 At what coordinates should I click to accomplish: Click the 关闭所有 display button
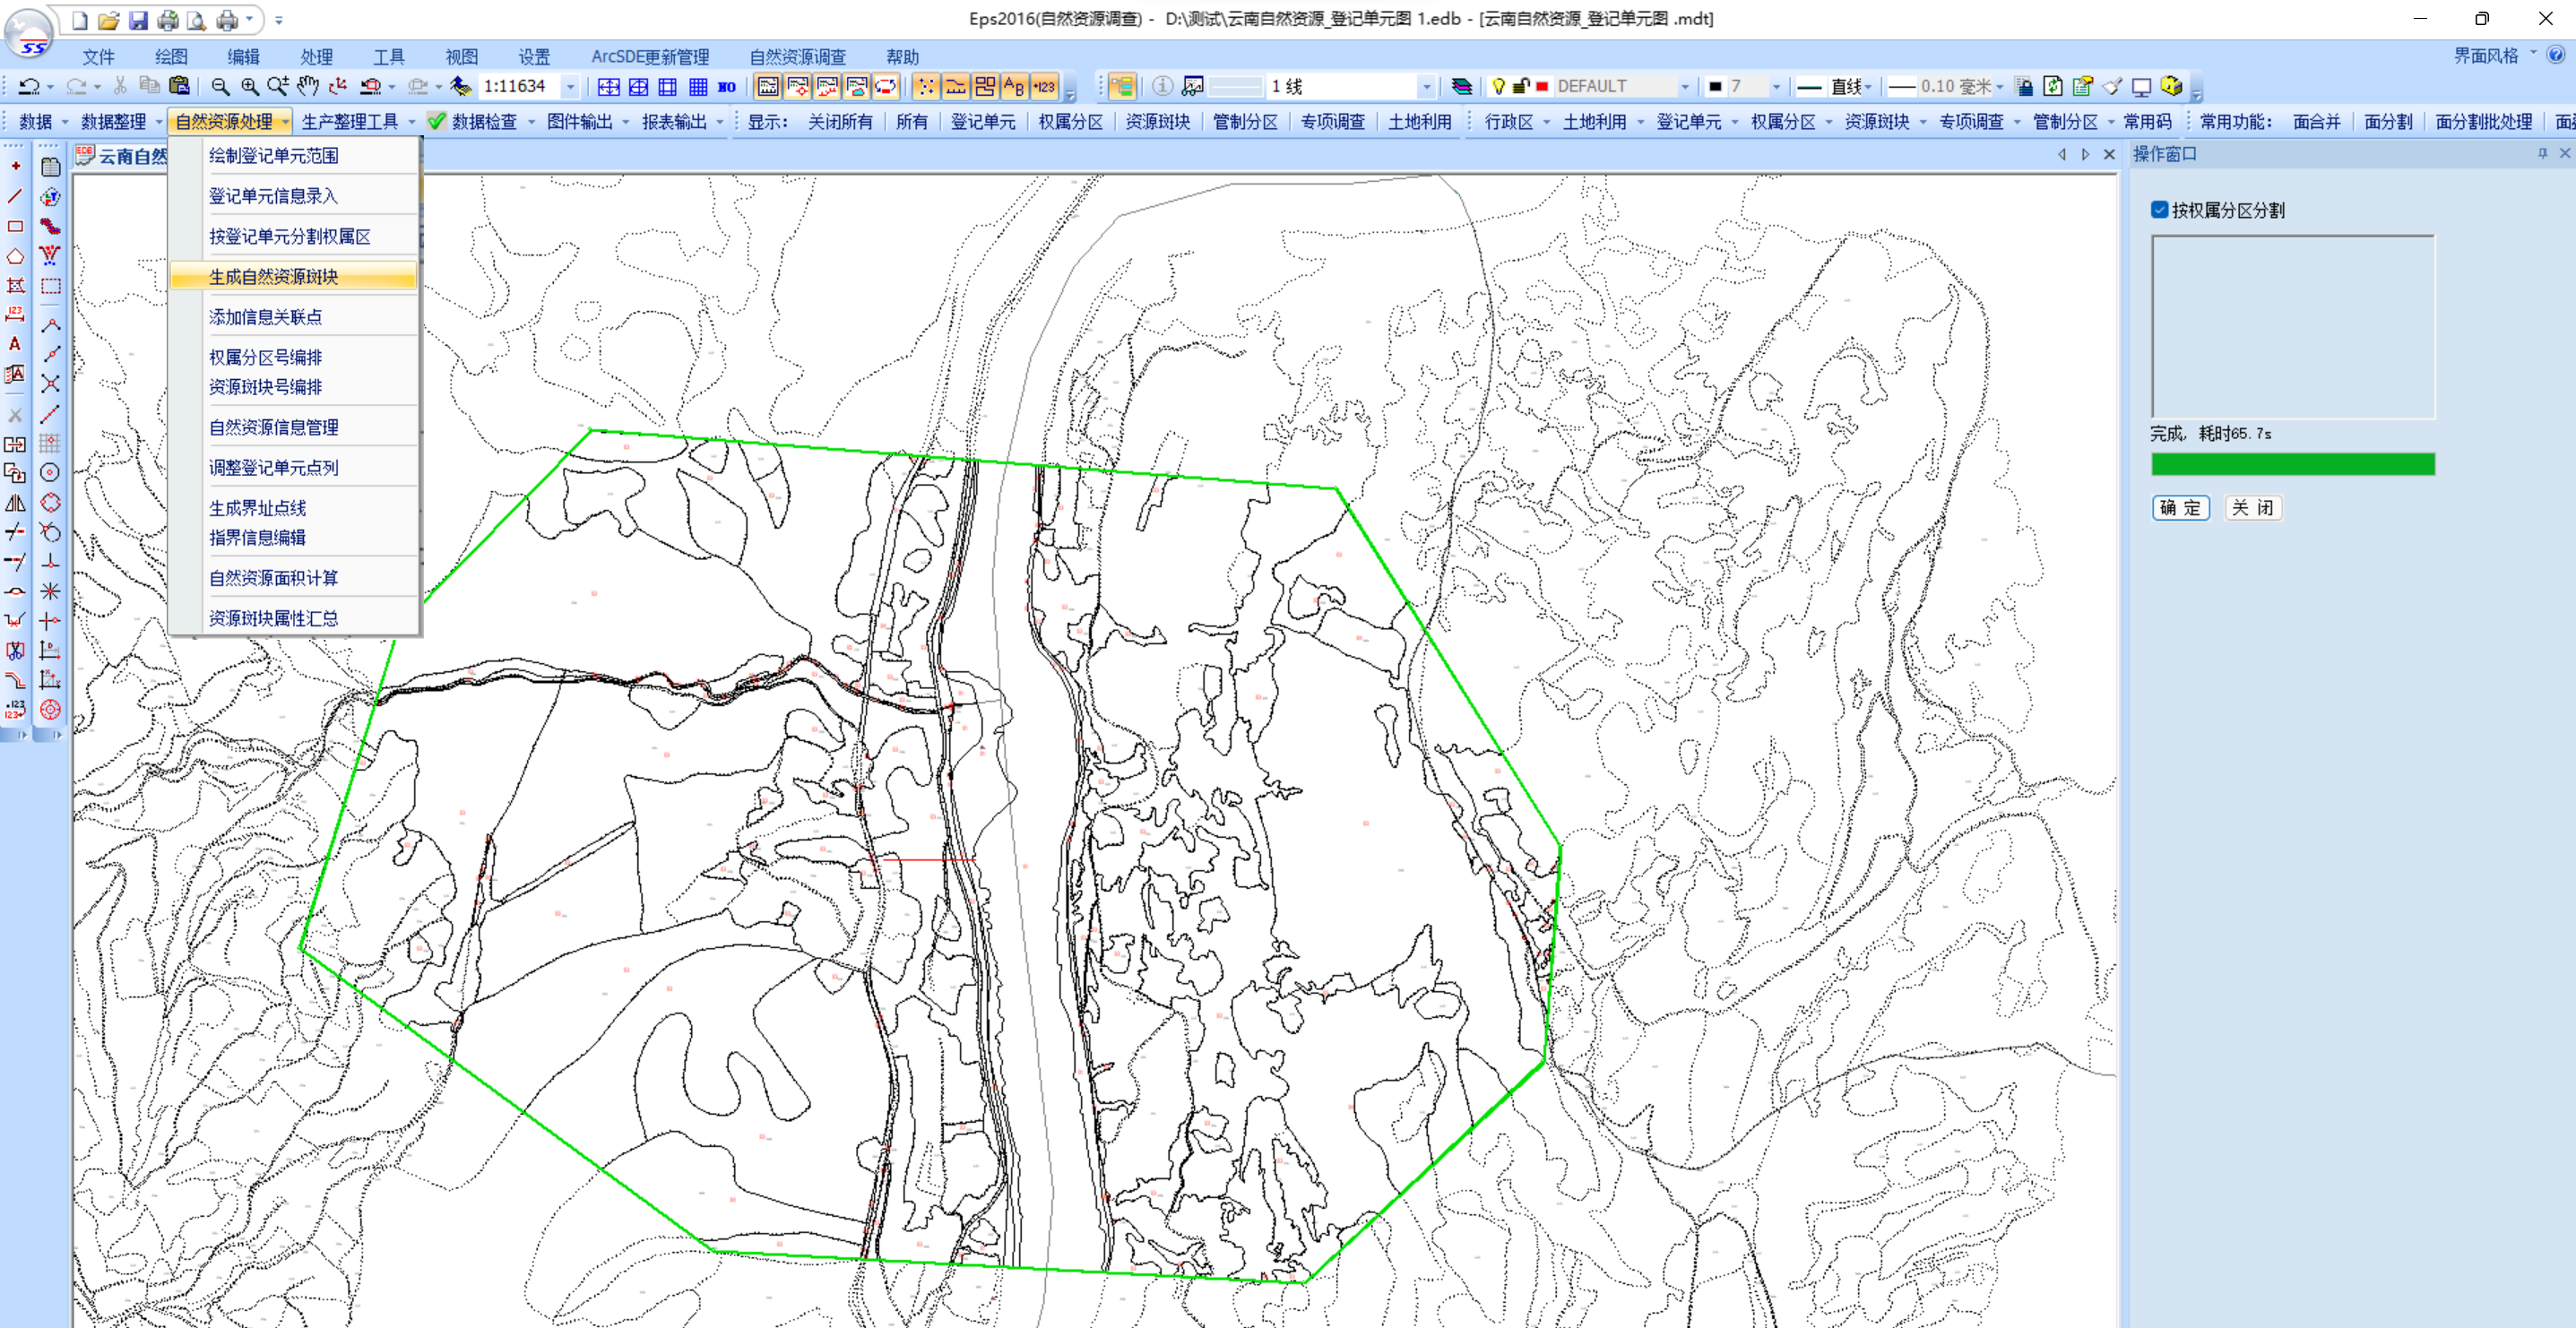(x=840, y=122)
